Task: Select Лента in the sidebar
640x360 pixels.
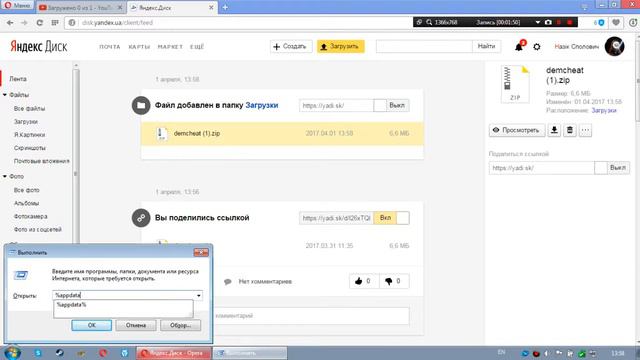Action: click(x=18, y=79)
